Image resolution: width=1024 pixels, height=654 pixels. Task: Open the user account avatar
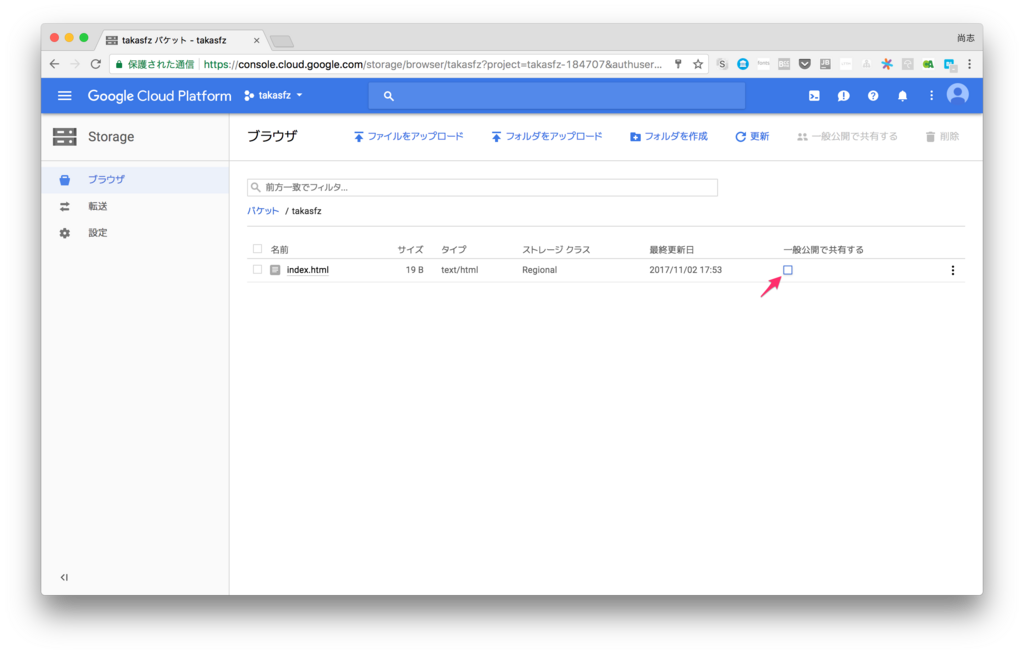(957, 95)
